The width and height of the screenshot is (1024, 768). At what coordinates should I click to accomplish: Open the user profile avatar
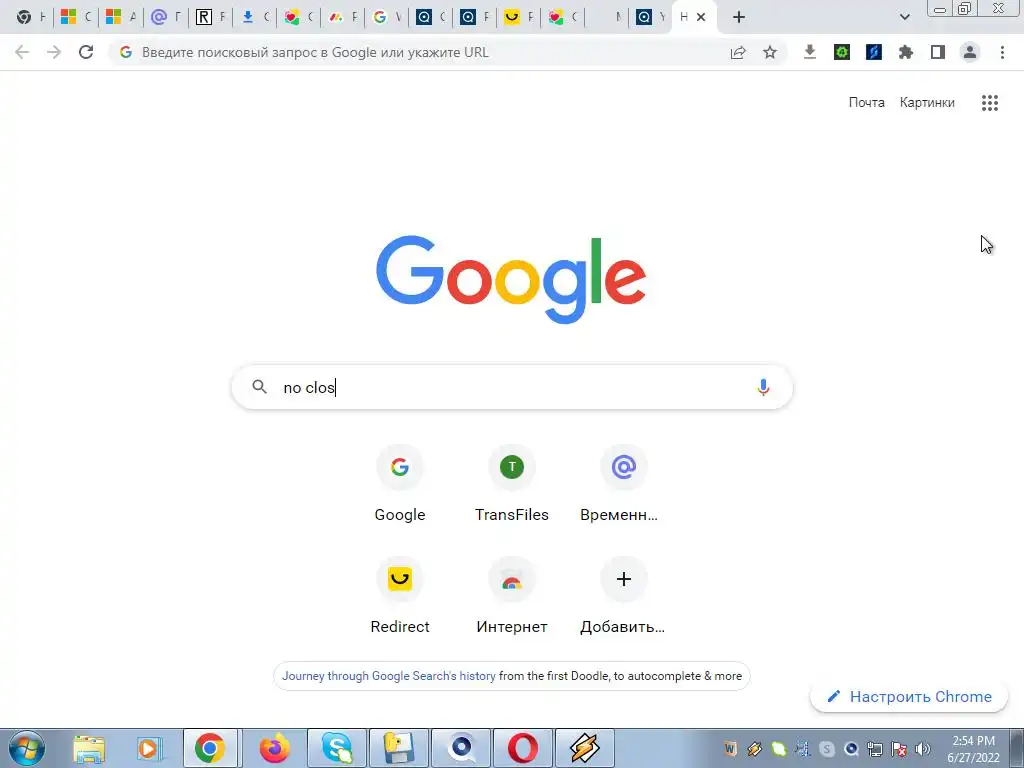click(x=970, y=52)
